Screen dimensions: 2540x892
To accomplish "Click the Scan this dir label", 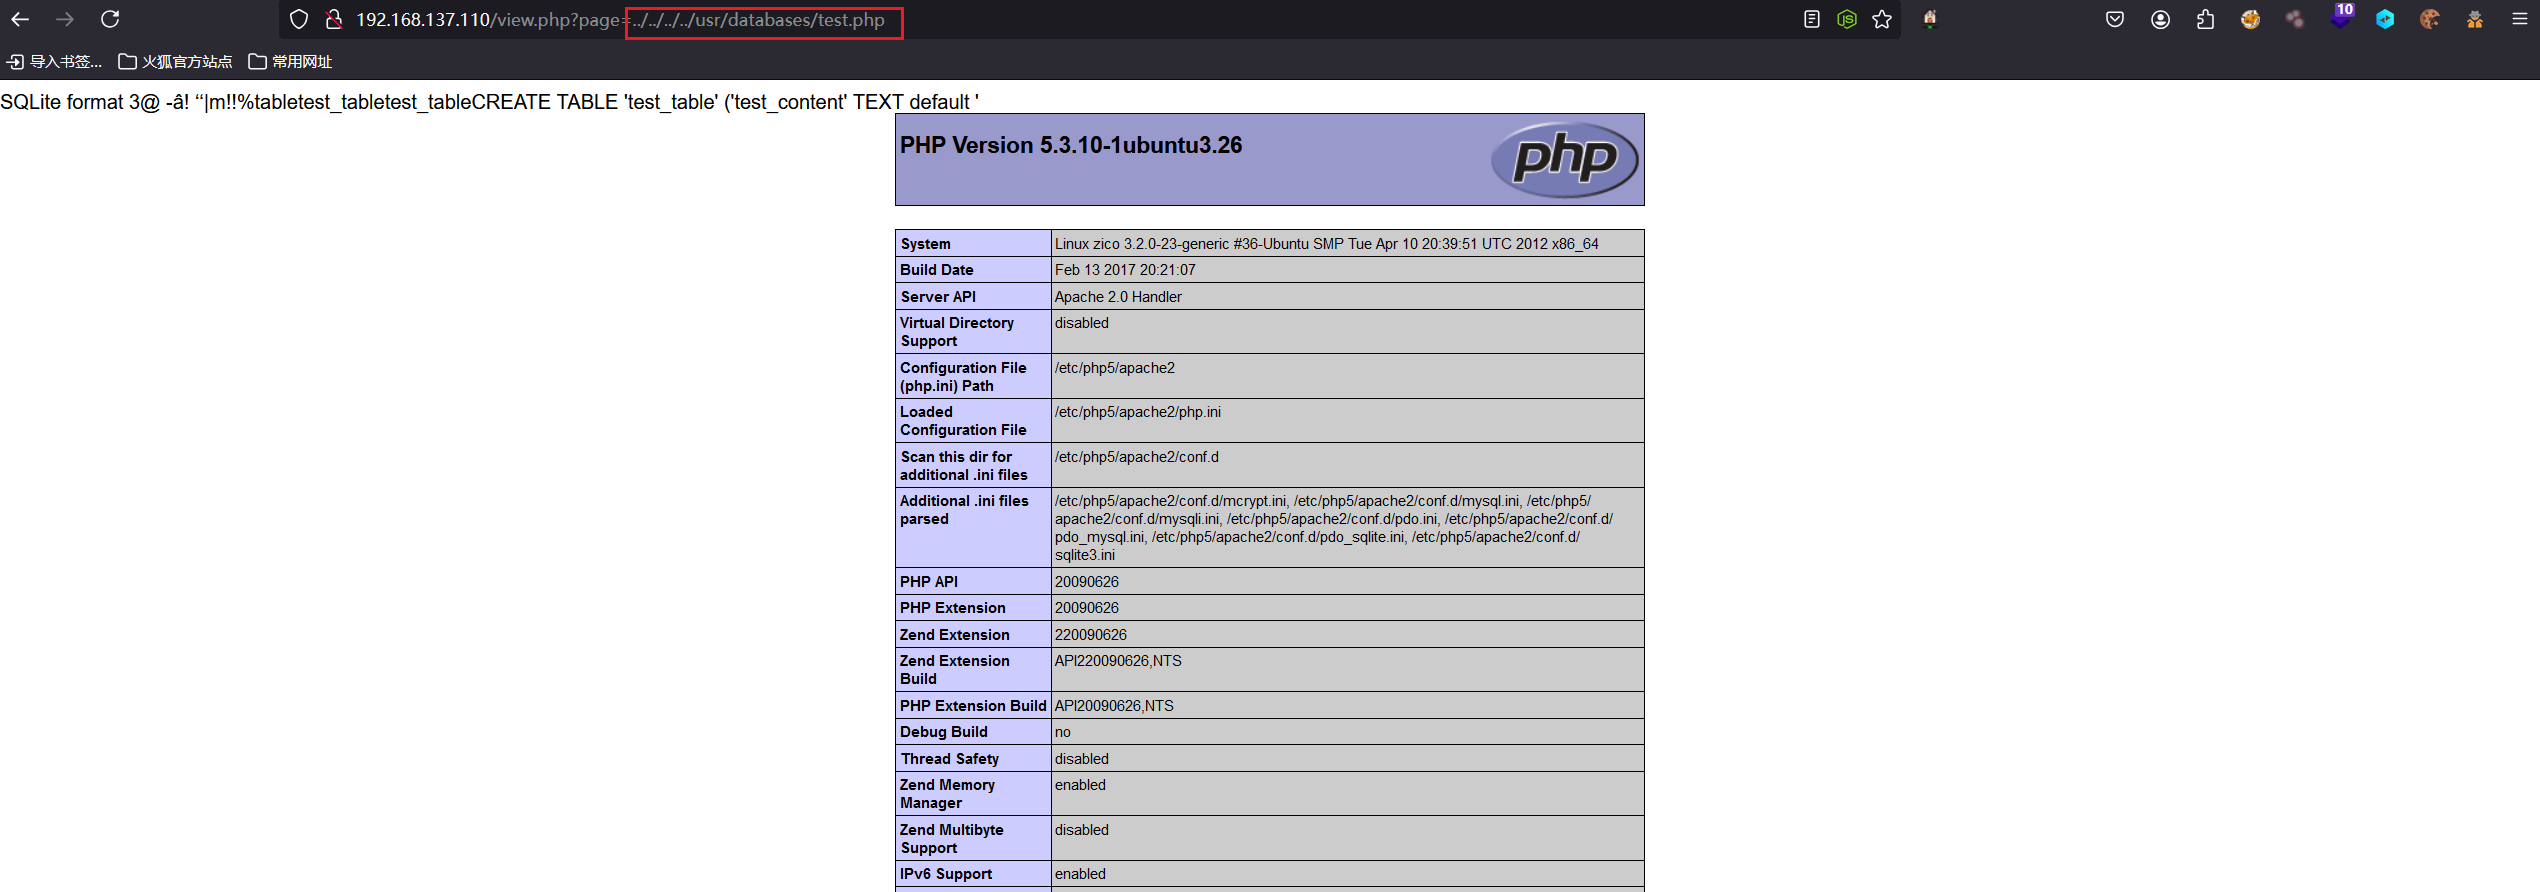I will [973, 466].
